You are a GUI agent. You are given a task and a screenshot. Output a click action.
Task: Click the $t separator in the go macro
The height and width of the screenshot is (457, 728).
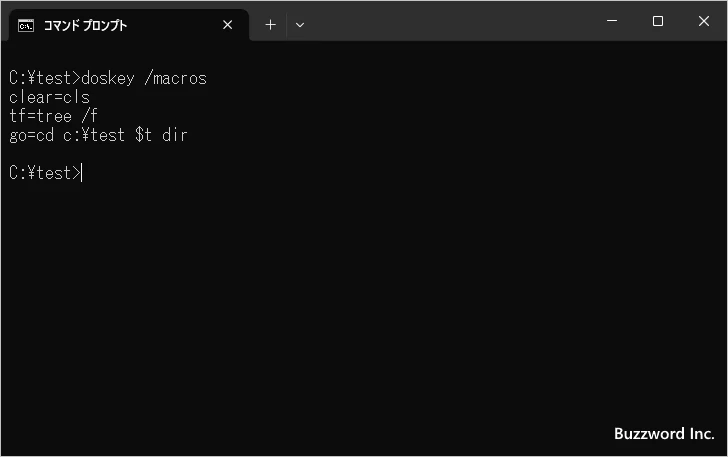tap(143, 135)
